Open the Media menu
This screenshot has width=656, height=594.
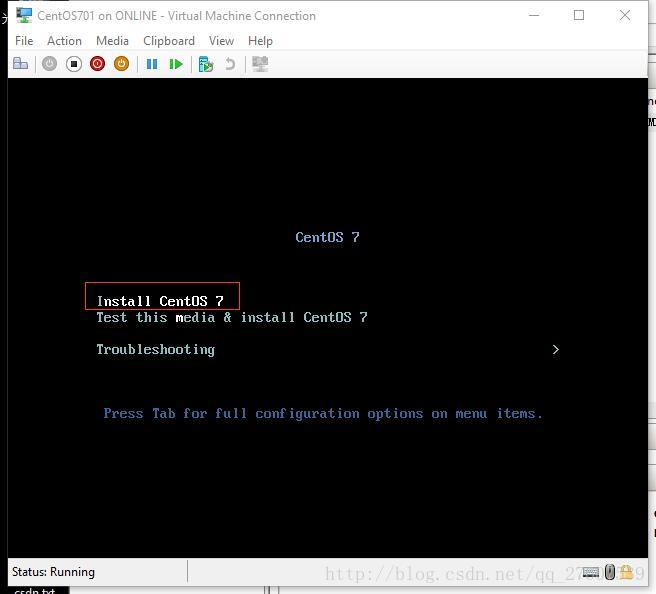pos(112,41)
